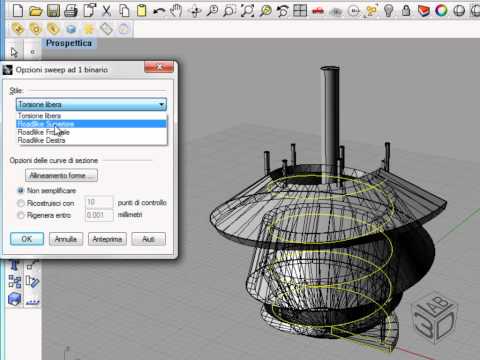Activate the Pan hand tool
This screenshot has height=360, width=480.
(176, 11)
